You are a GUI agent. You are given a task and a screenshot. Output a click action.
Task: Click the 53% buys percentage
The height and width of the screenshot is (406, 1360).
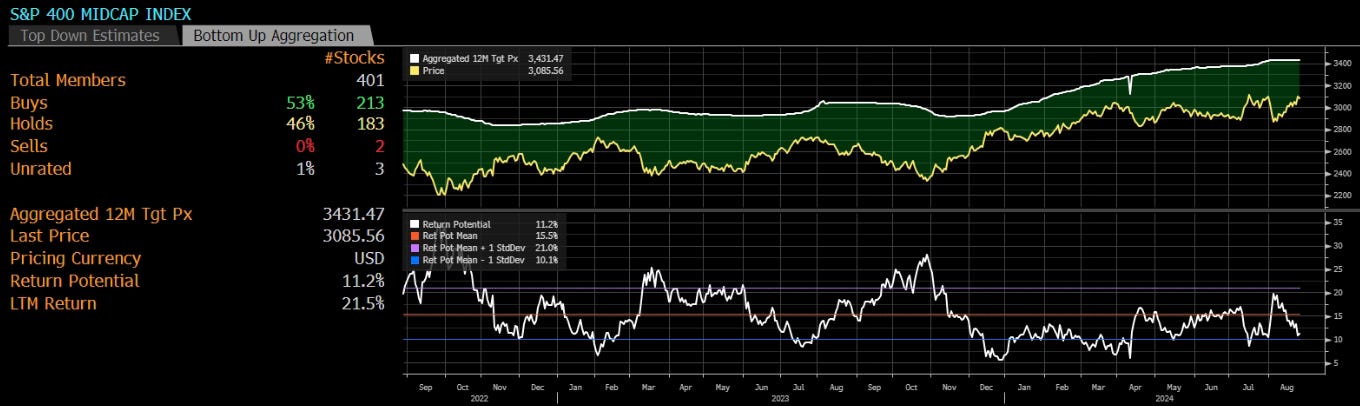(298, 103)
